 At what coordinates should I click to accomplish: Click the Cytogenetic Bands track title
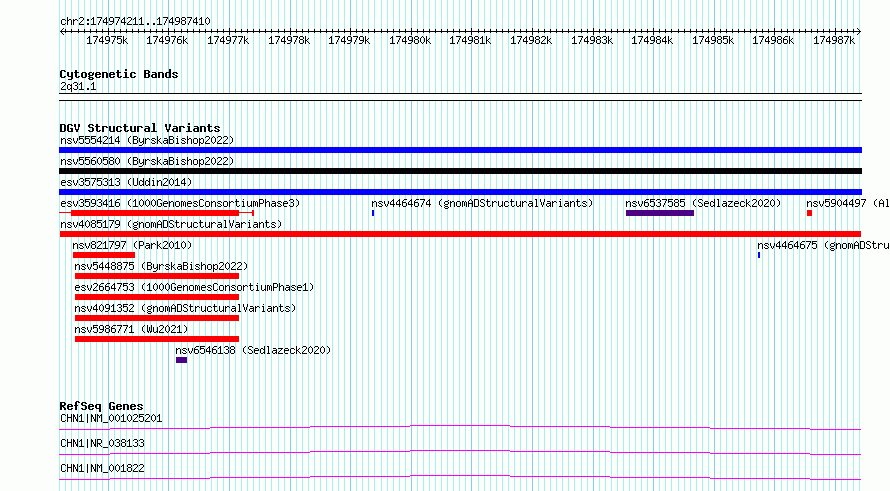pos(119,74)
